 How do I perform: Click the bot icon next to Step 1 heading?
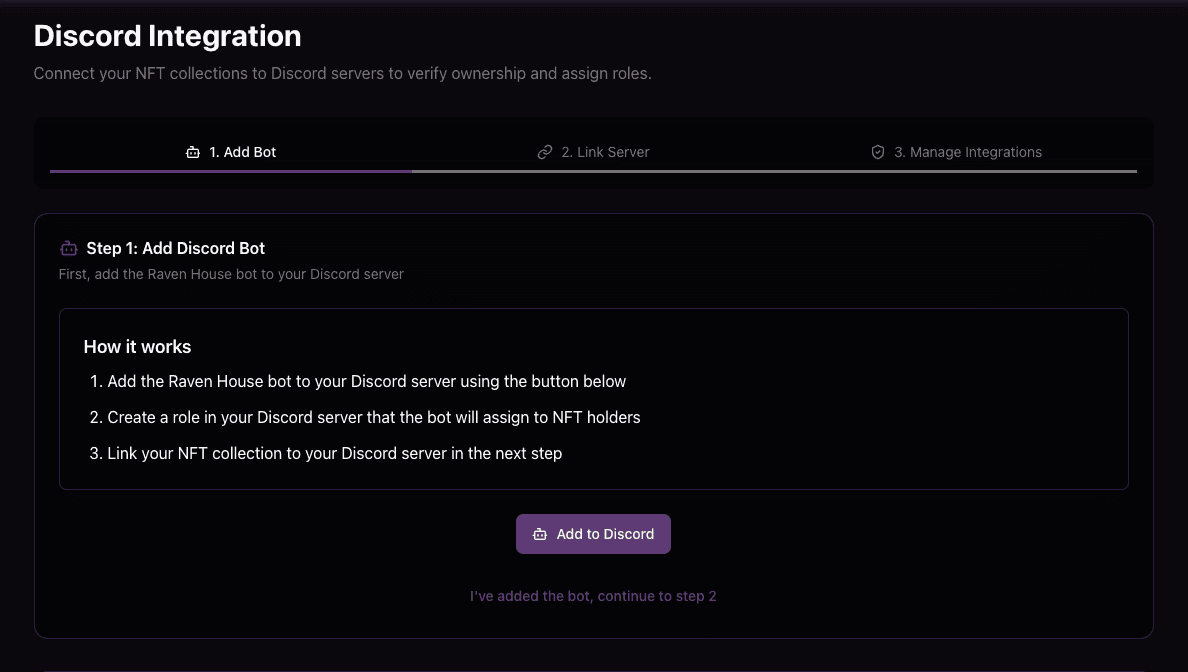pyautogui.click(x=69, y=248)
